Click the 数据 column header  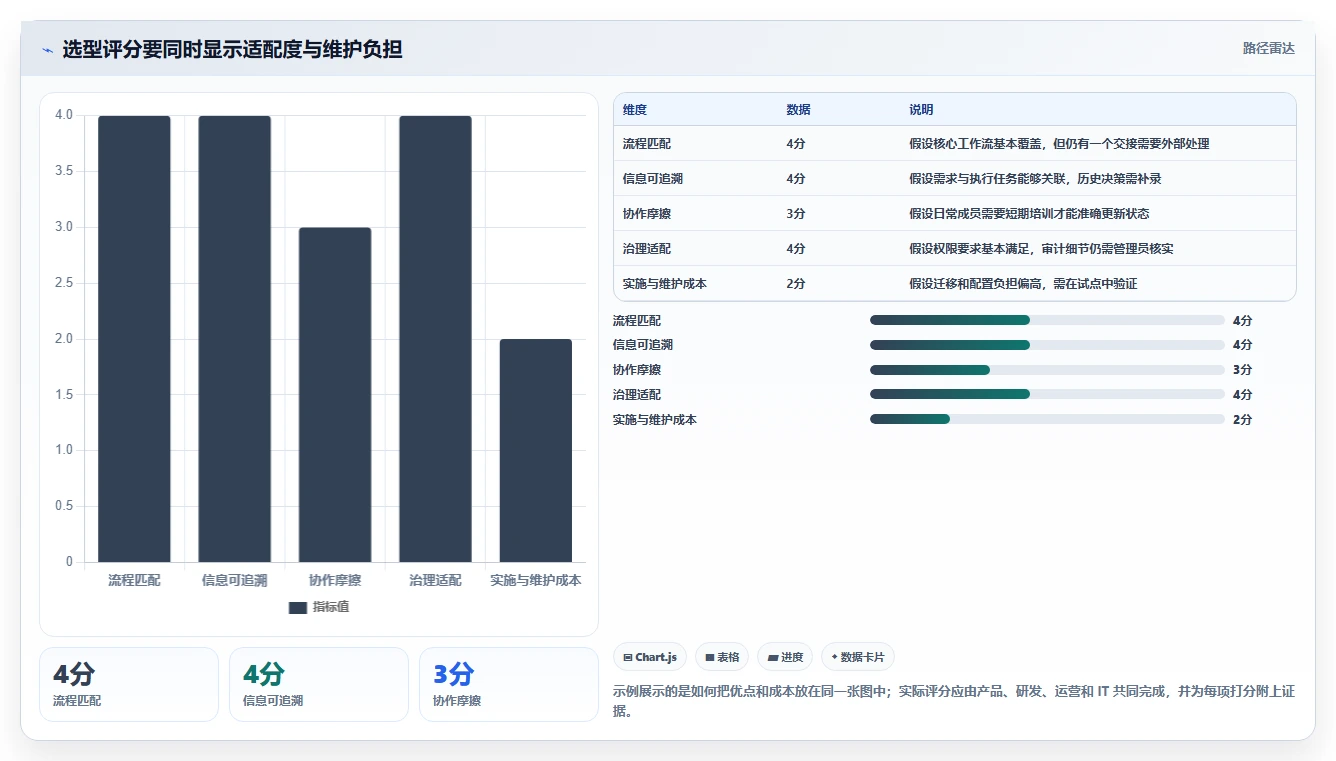click(798, 110)
